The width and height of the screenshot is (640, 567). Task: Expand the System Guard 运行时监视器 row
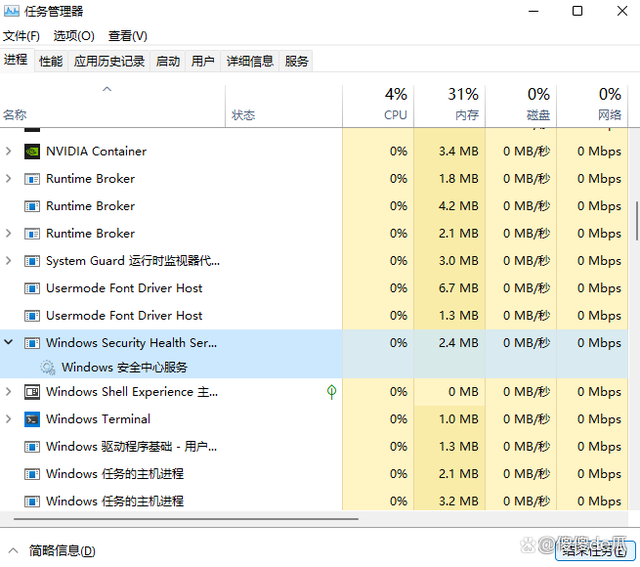coord(8,261)
